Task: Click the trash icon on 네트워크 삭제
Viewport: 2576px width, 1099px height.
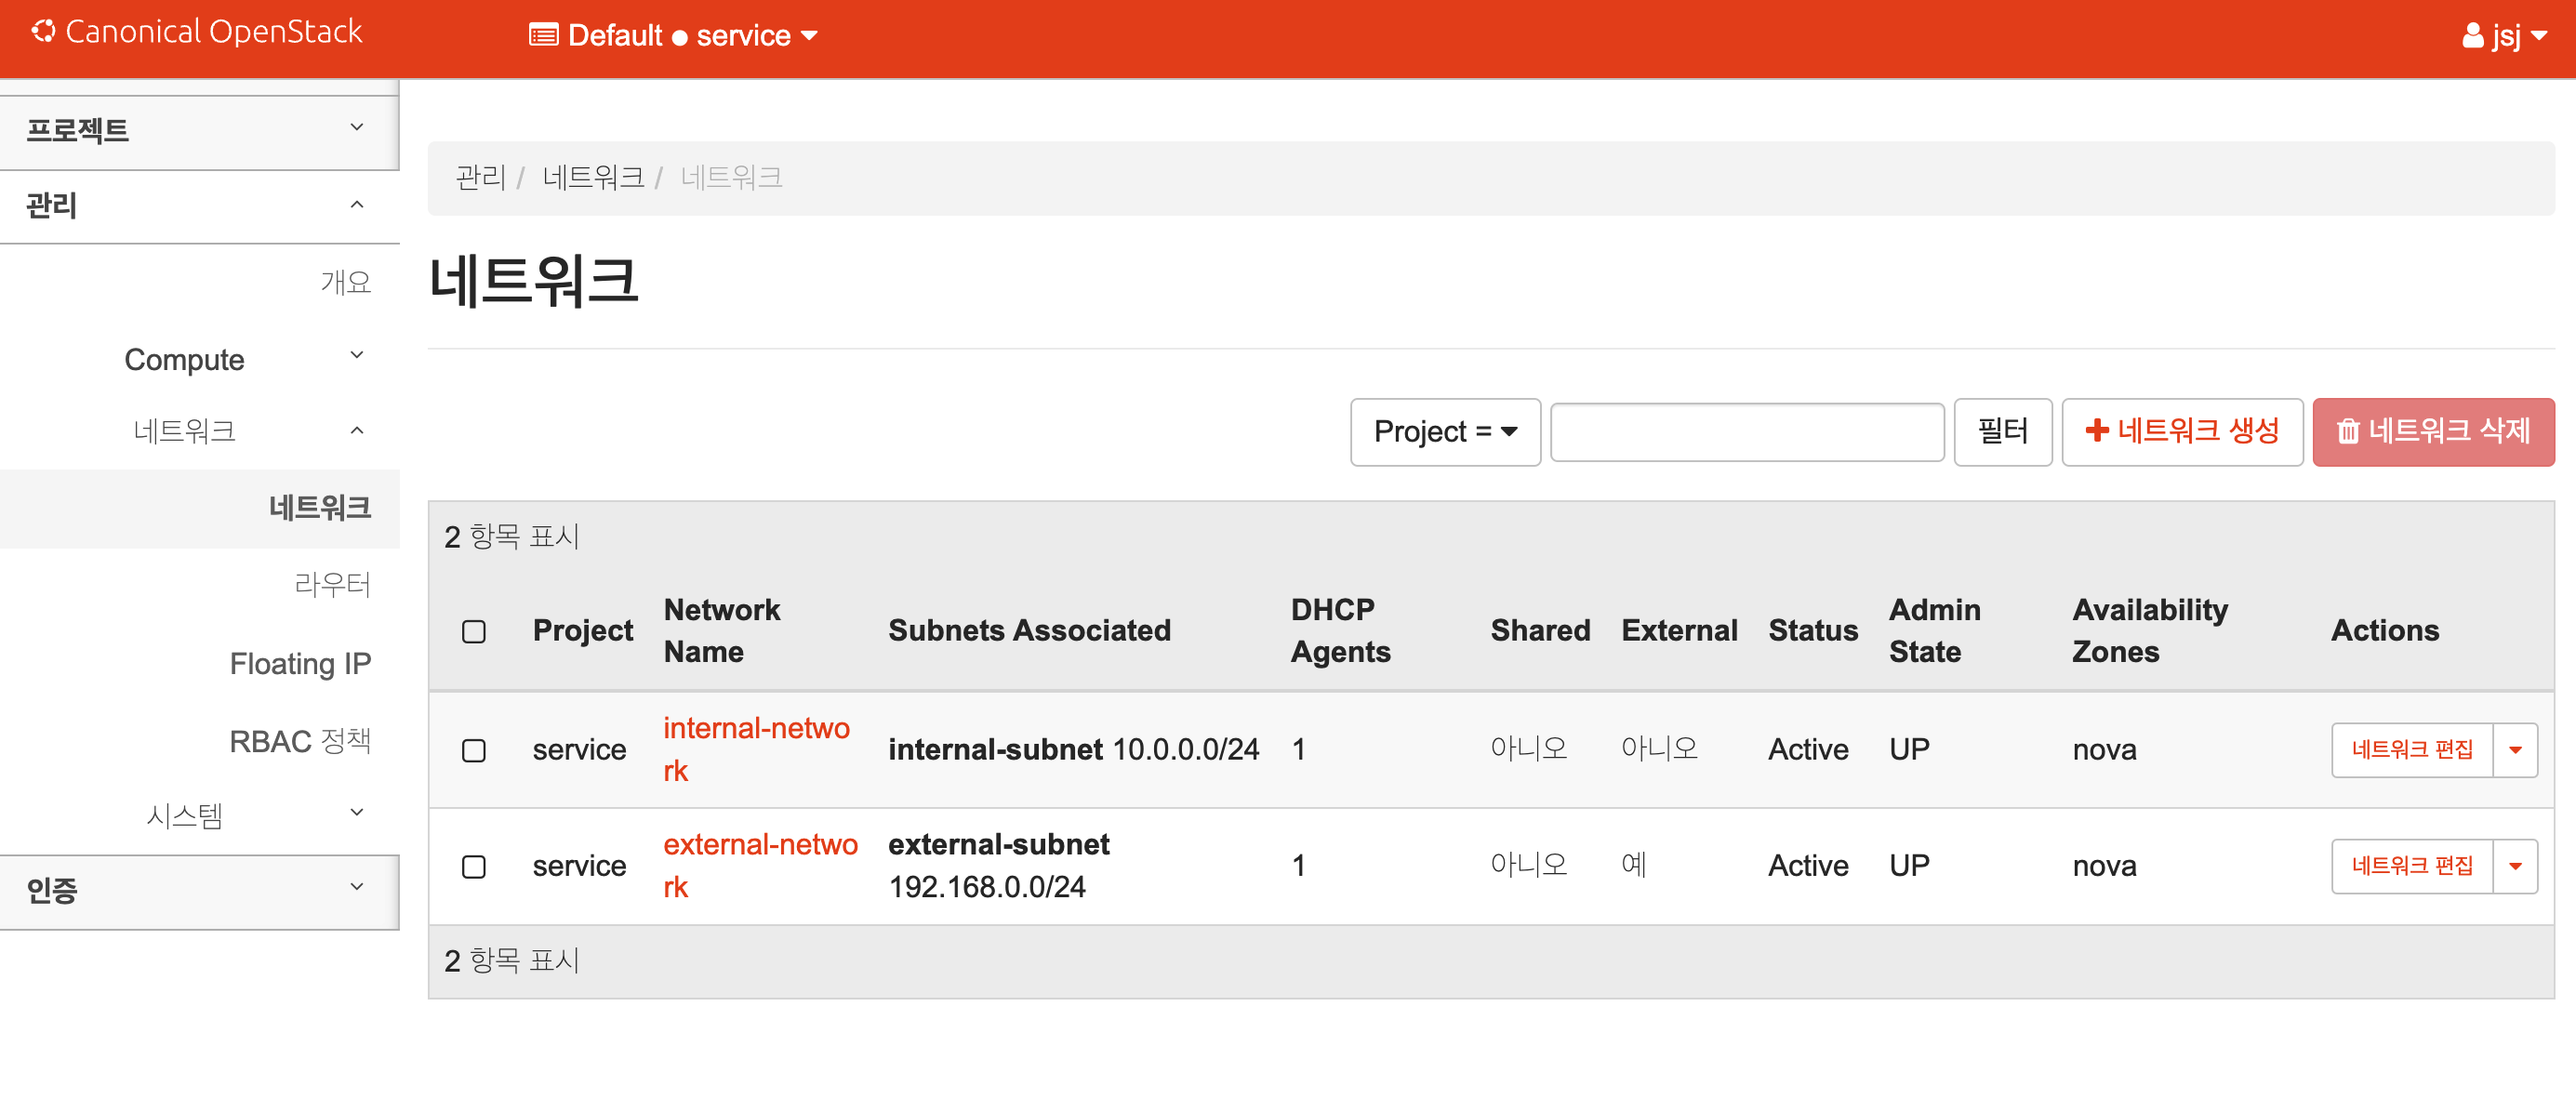Action: tap(2347, 432)
